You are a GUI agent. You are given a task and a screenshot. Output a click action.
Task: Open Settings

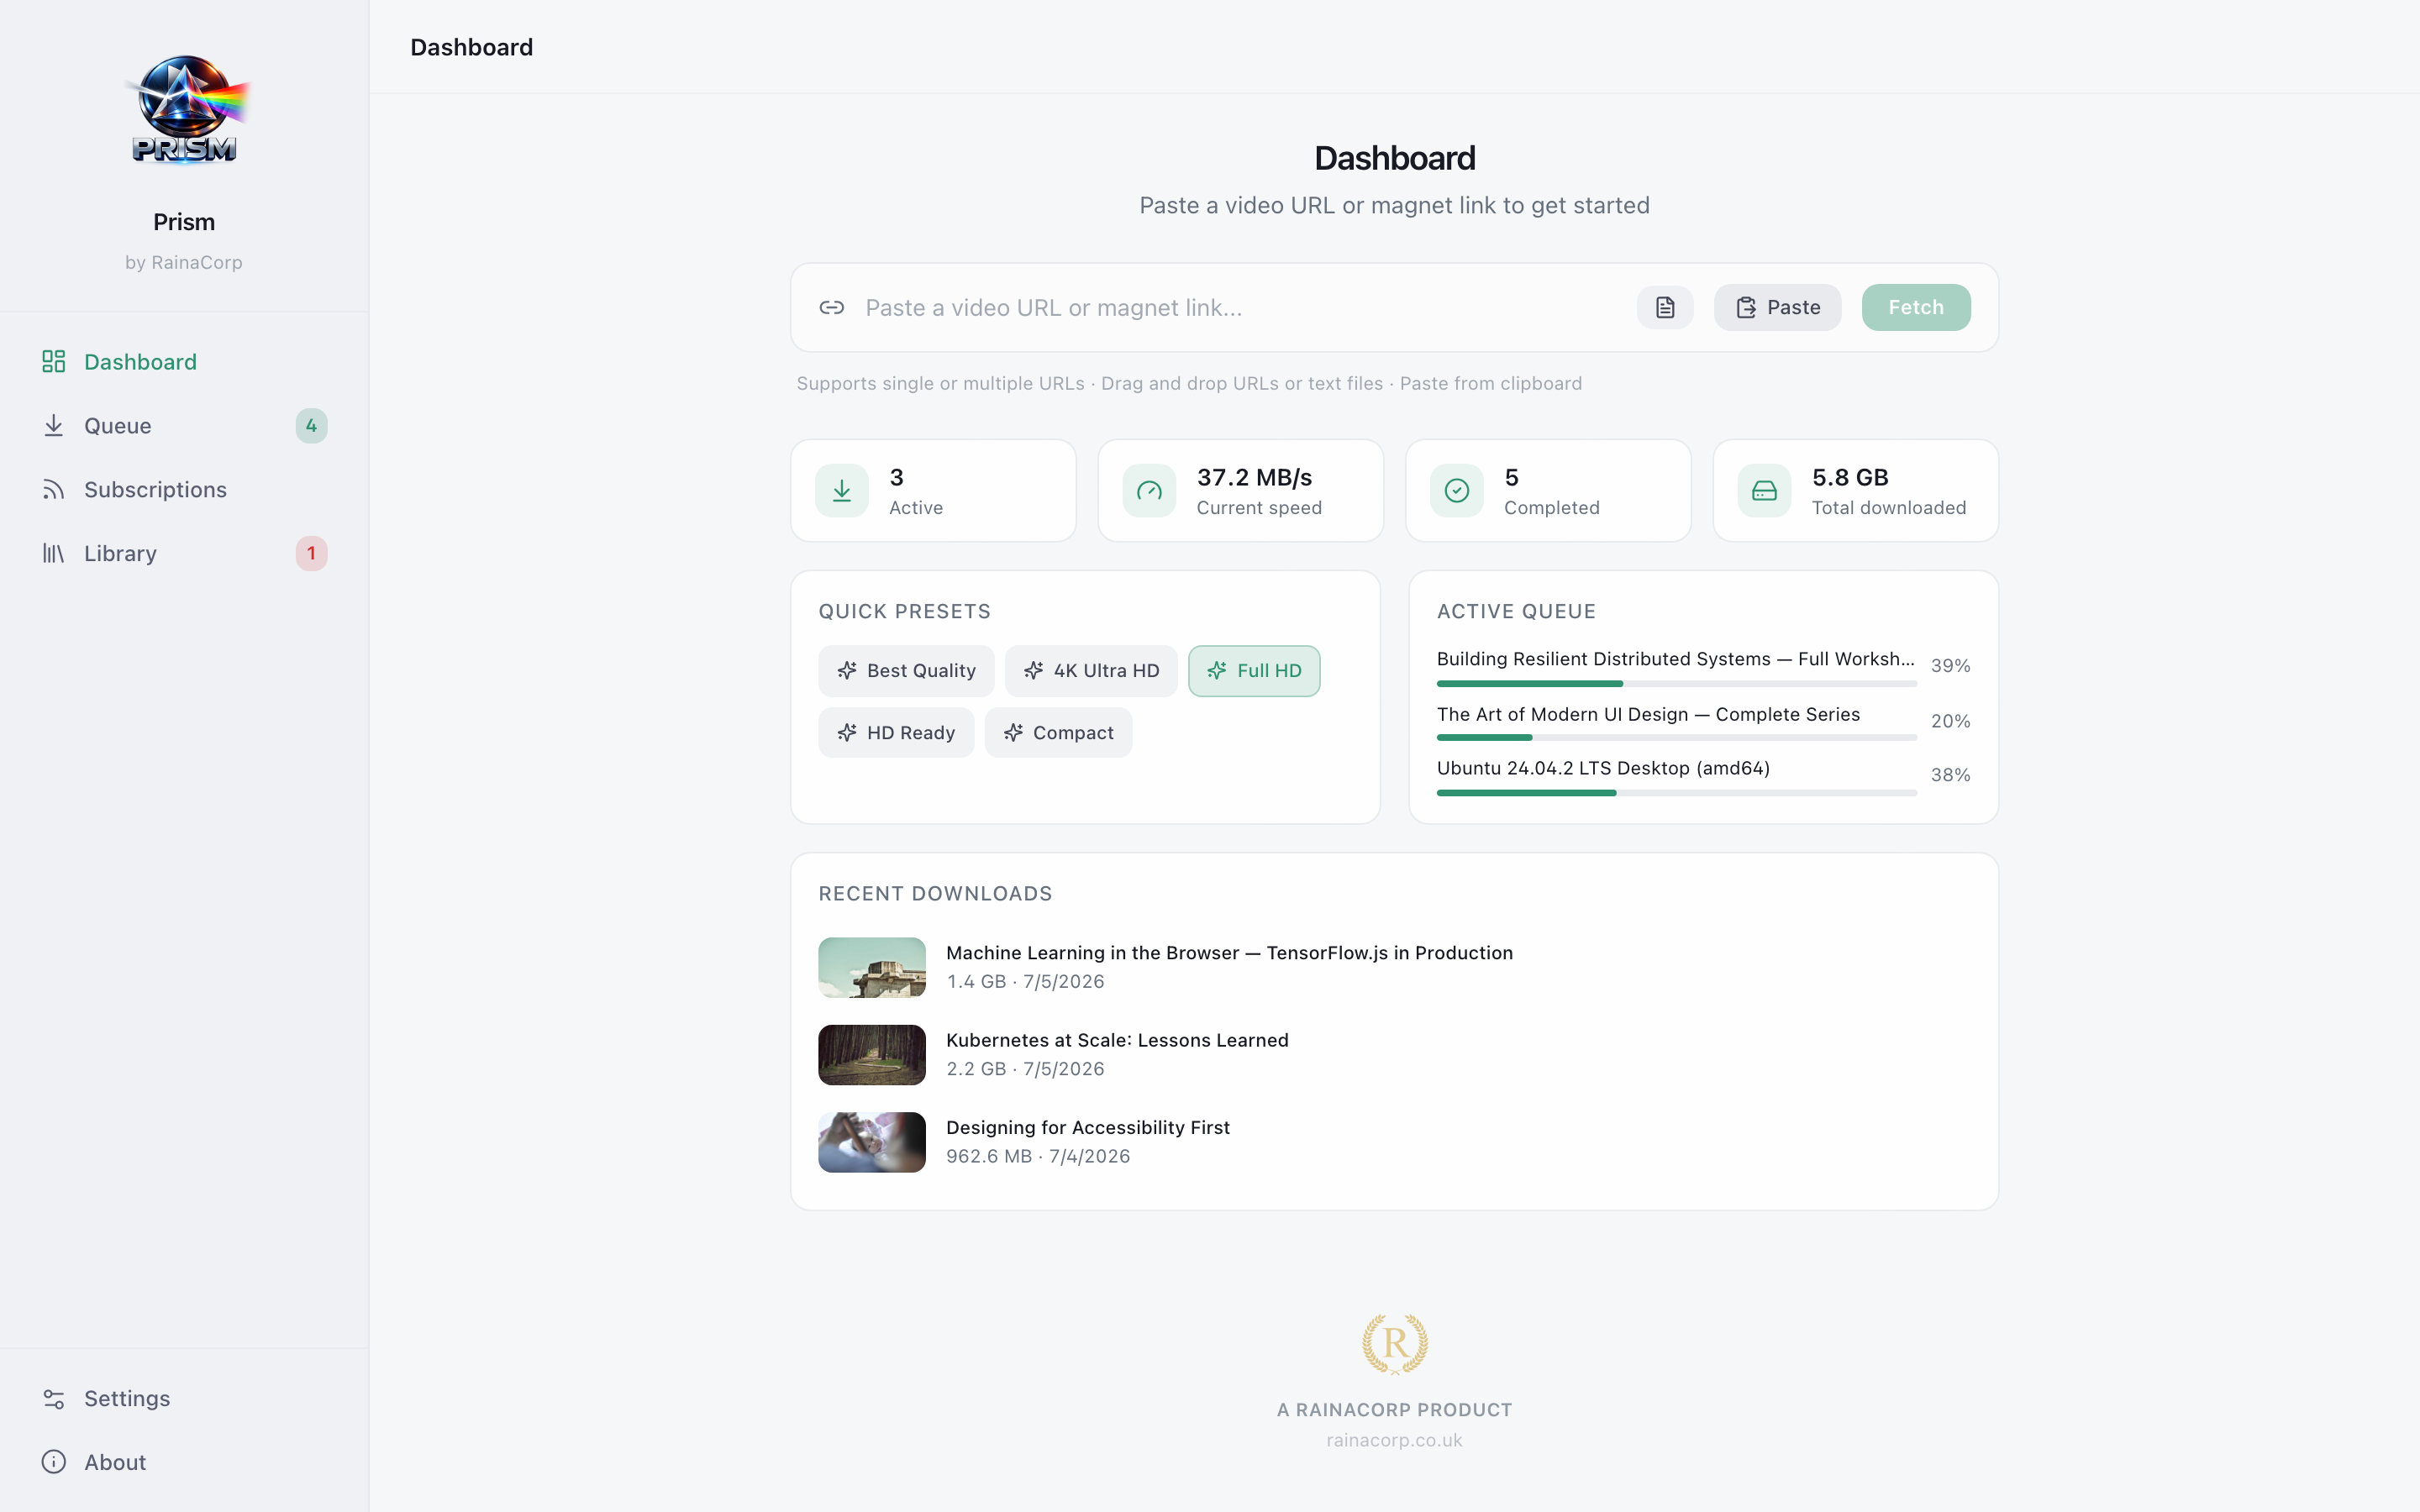point(185,1398)
